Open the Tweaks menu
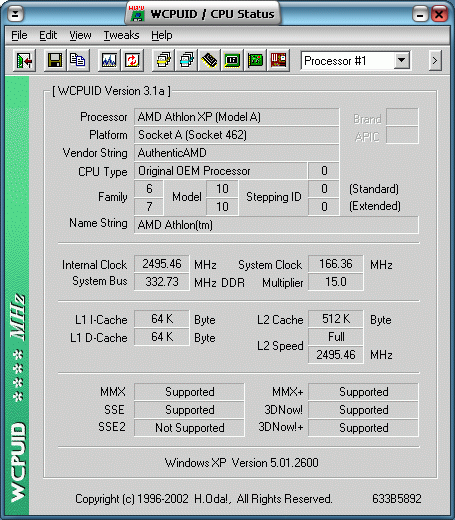This screenshot has width=455, height=520. pos(121,35)
